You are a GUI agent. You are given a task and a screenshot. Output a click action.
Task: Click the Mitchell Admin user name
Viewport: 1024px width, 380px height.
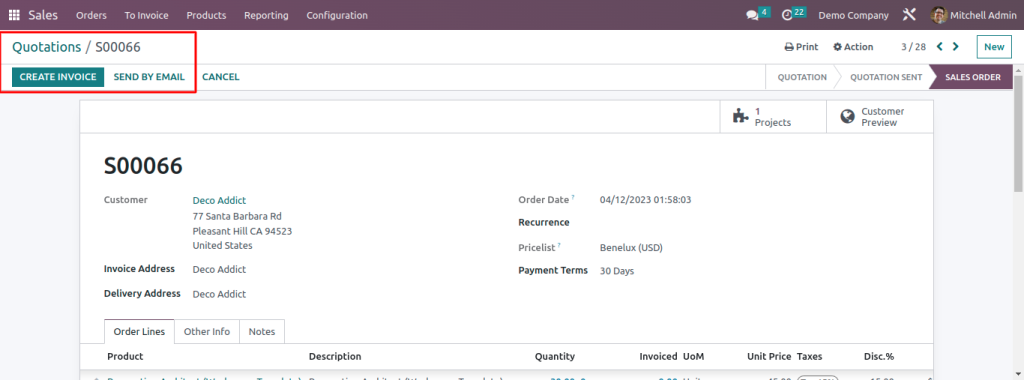point(984,15)
